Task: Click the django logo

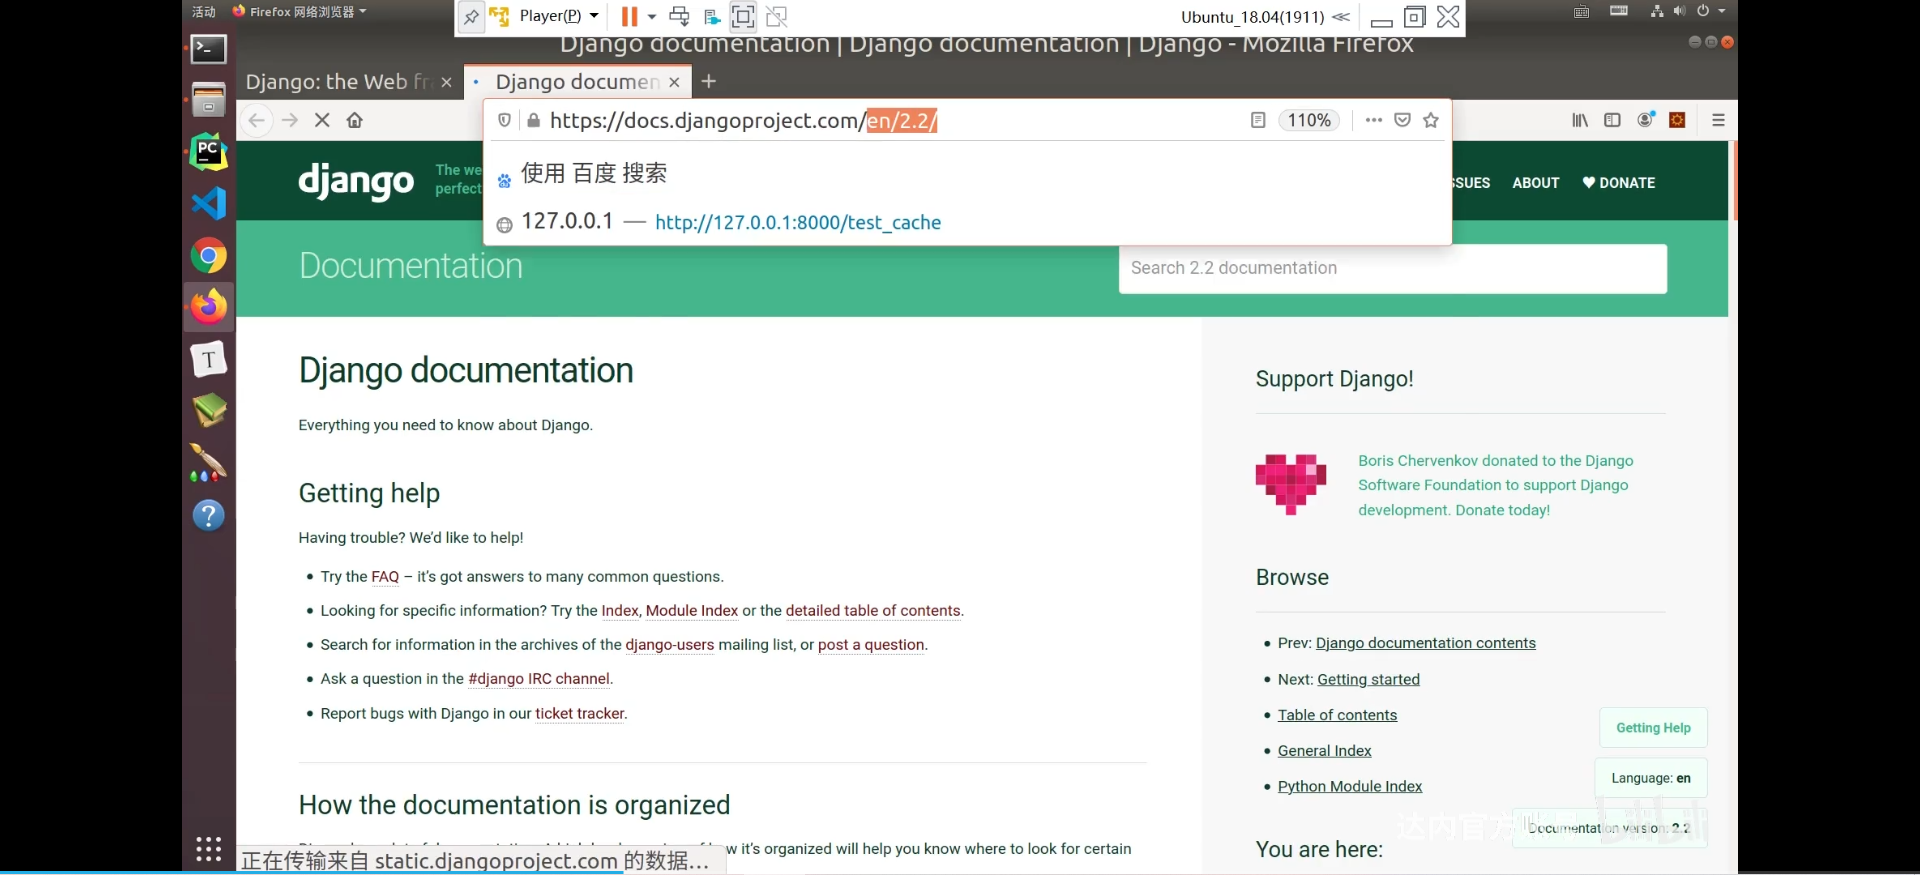Action: click(356, 181)
